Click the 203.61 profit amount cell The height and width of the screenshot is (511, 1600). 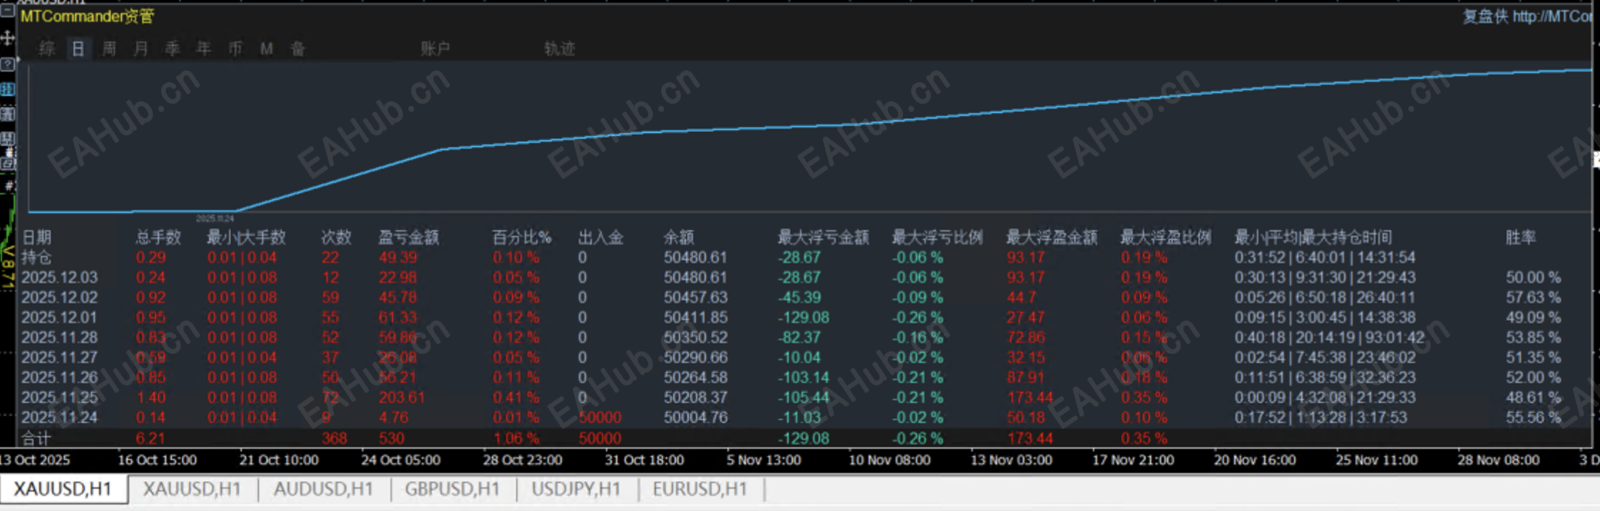[401, 397]
